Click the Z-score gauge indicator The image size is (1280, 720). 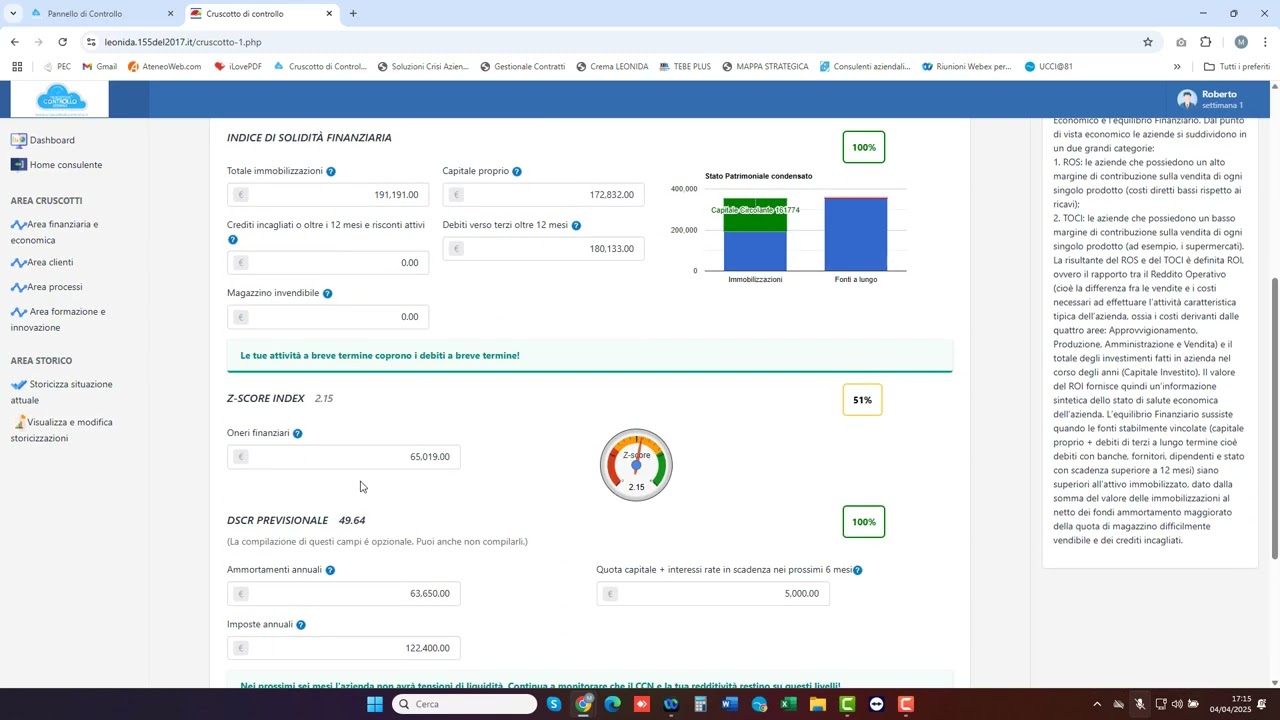coord(636,465)
